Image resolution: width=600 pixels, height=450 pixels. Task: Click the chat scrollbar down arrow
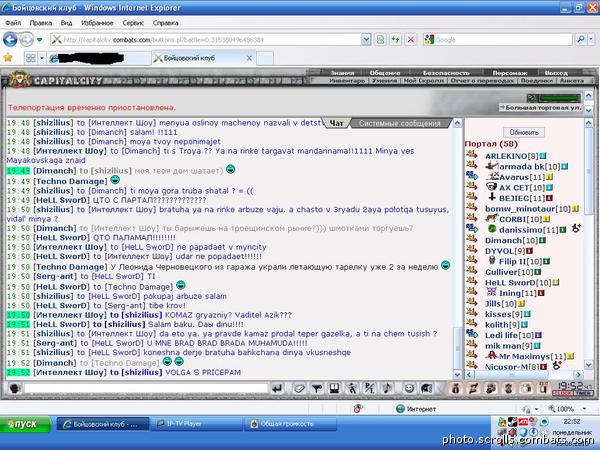(457, 374)
